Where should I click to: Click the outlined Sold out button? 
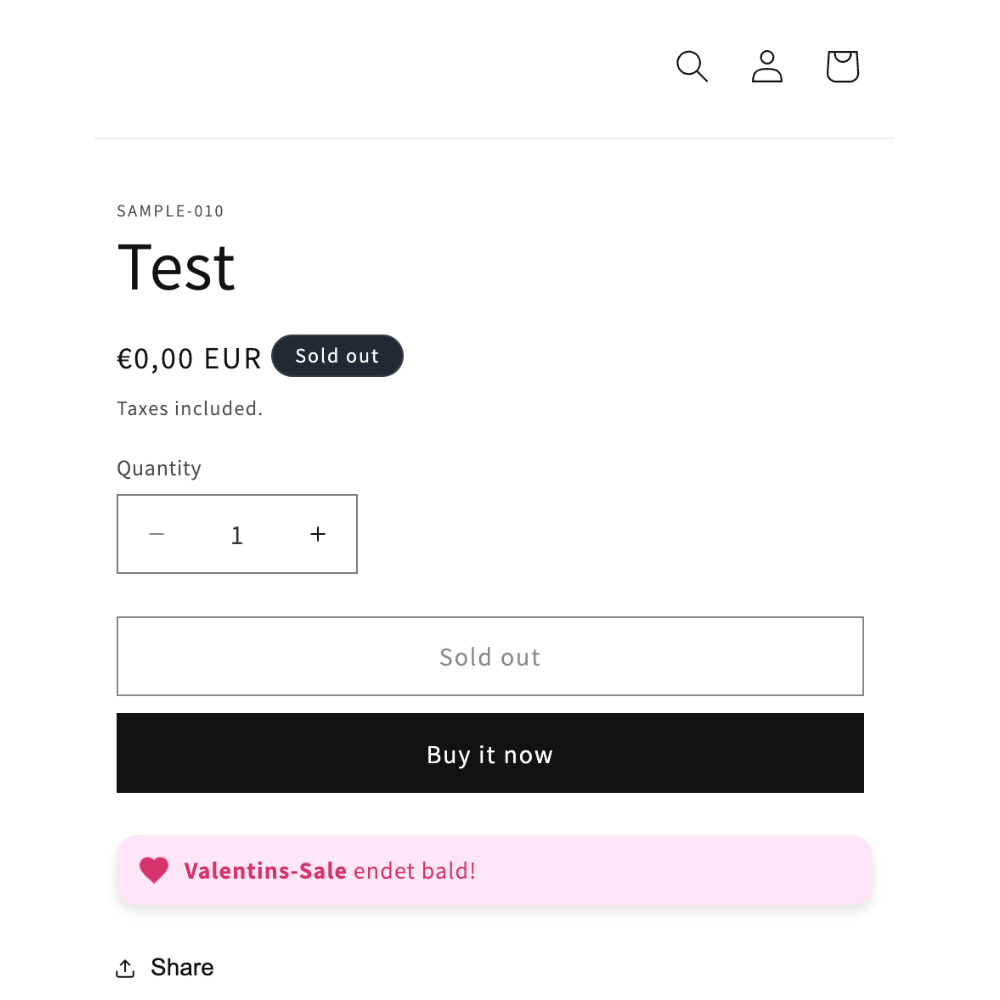coord(490,656)
